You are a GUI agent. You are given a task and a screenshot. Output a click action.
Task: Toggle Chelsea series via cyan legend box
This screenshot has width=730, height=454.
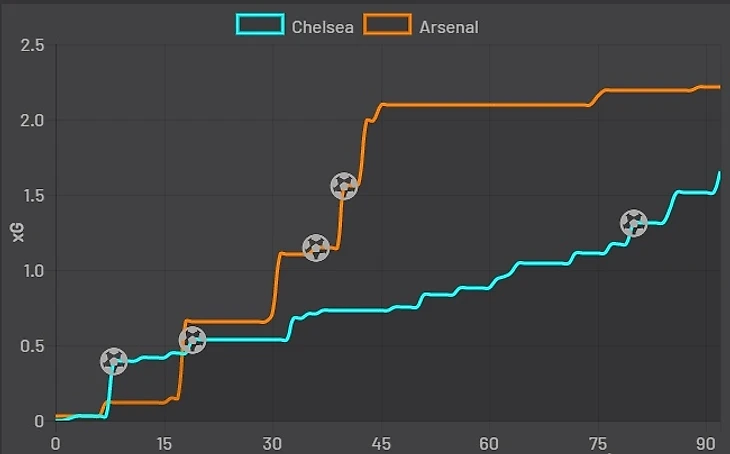[260, 25]
